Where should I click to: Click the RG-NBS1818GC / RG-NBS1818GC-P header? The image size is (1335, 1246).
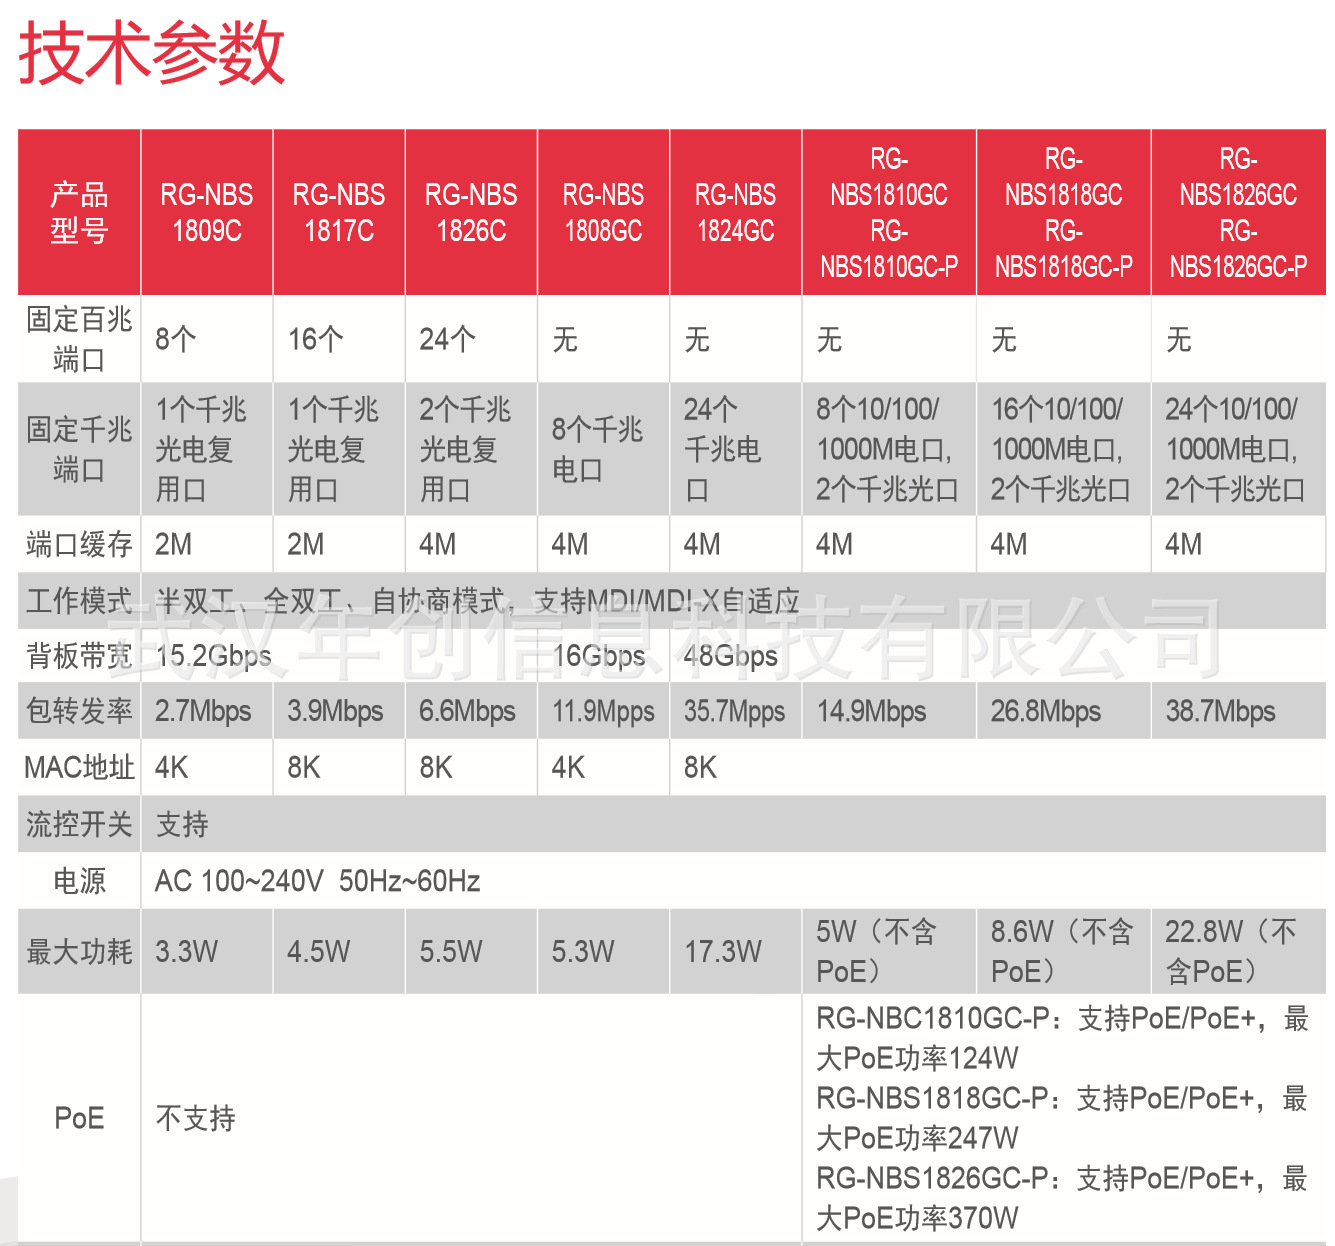click(1064, 212)
